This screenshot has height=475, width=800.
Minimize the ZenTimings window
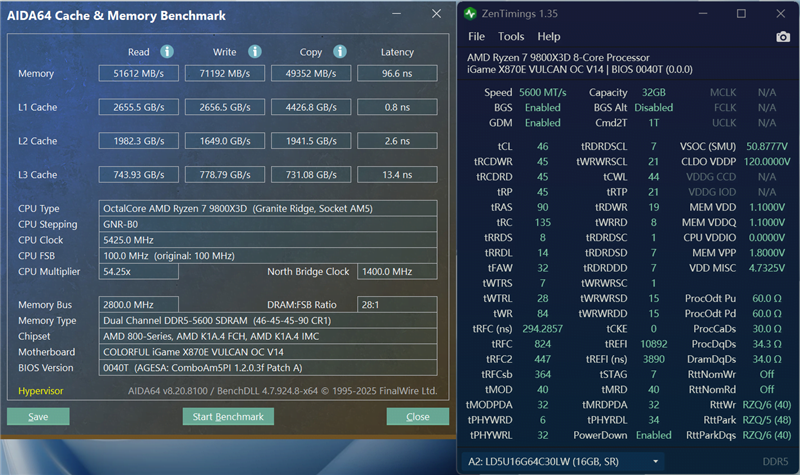pyautogui.click(x=703, y=14)
